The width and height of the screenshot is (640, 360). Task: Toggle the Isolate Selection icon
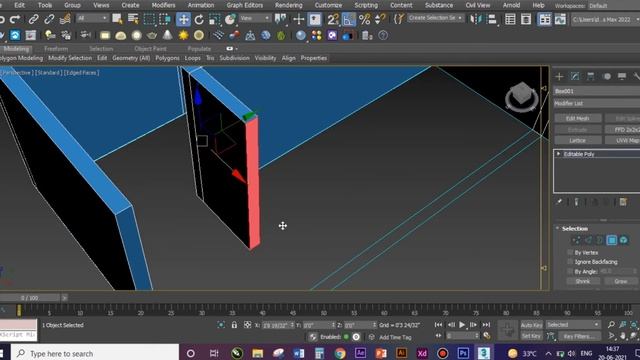coord(221,325)
